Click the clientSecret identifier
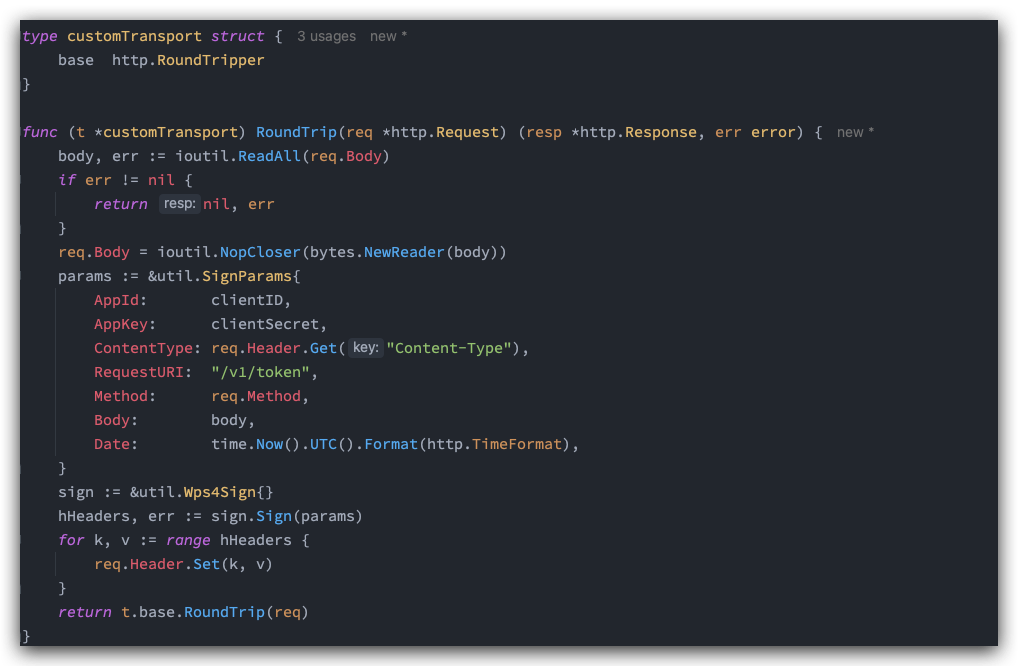1018x666 pixels. [x=265, y=324]
